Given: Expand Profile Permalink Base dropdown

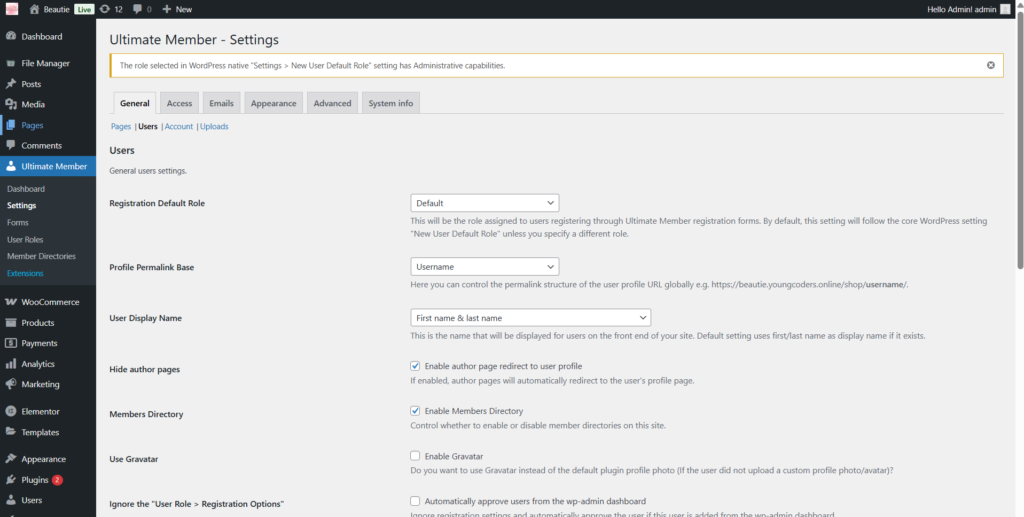Looking at the screenshot, I should click(484, 267).
